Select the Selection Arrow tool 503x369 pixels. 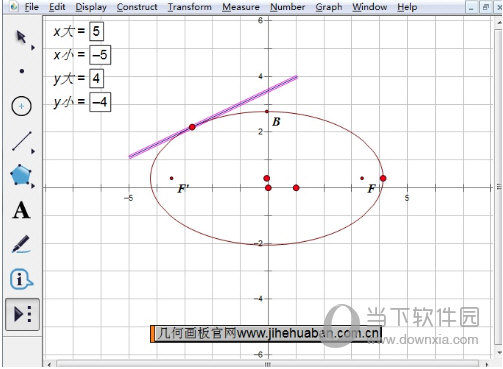point(21,37)
